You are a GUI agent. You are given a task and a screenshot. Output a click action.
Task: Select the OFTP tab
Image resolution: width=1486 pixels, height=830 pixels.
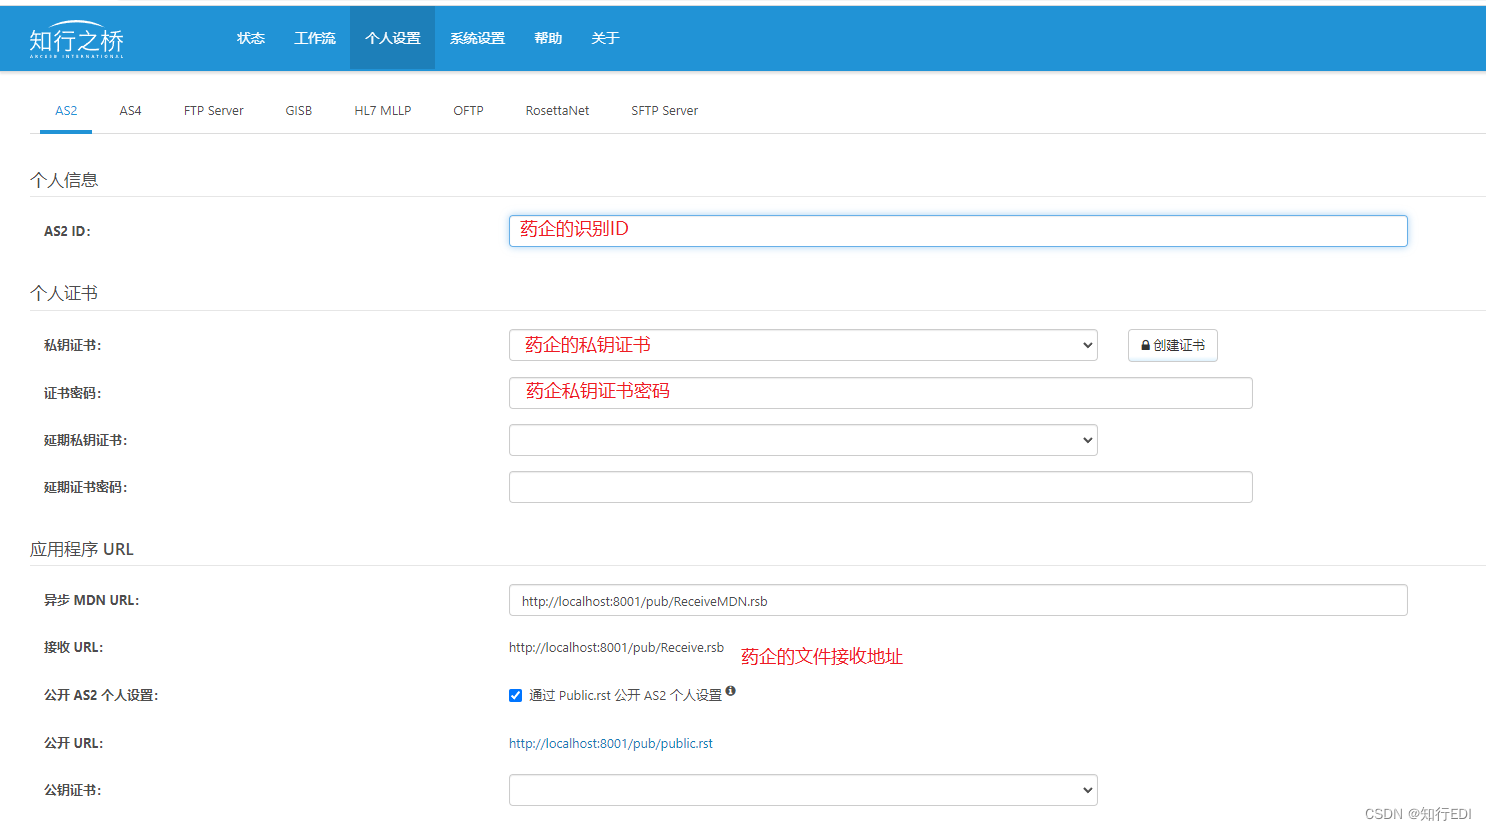(x=468, y=111)
